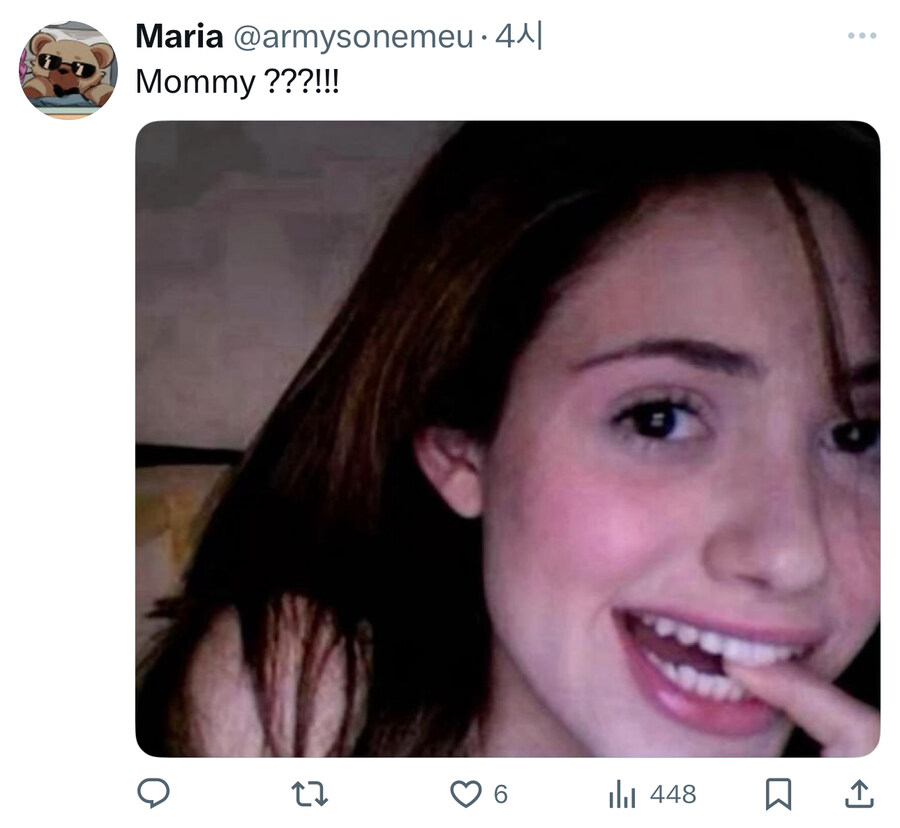Open the reply comment icon
Image resolution: width=900 pixels, height=828 pixels.
click(153, 794)
